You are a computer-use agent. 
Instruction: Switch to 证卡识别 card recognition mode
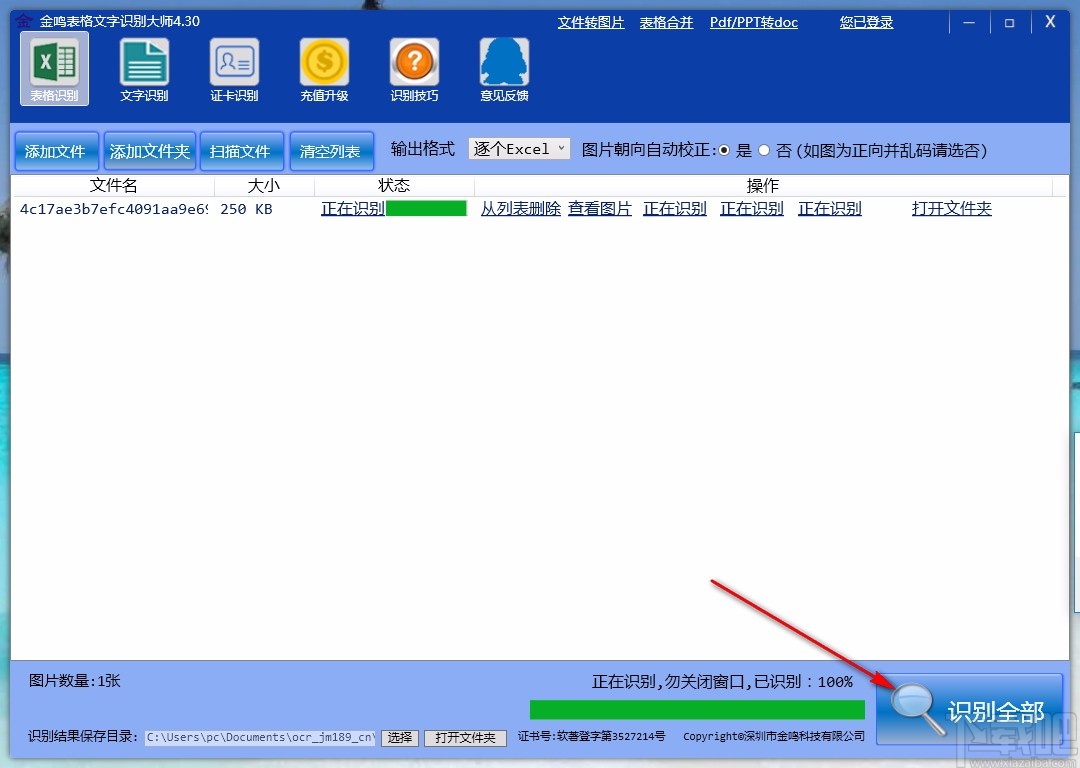(234, 68)
